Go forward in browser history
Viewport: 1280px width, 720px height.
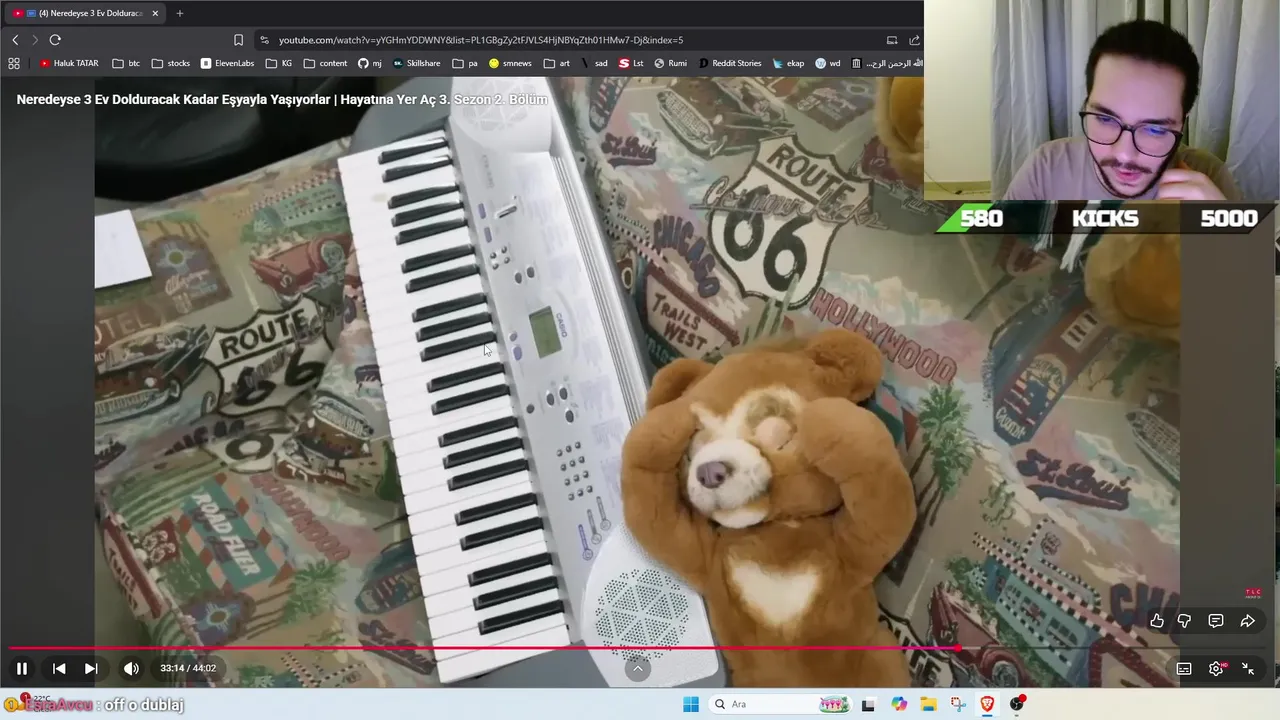35,40
